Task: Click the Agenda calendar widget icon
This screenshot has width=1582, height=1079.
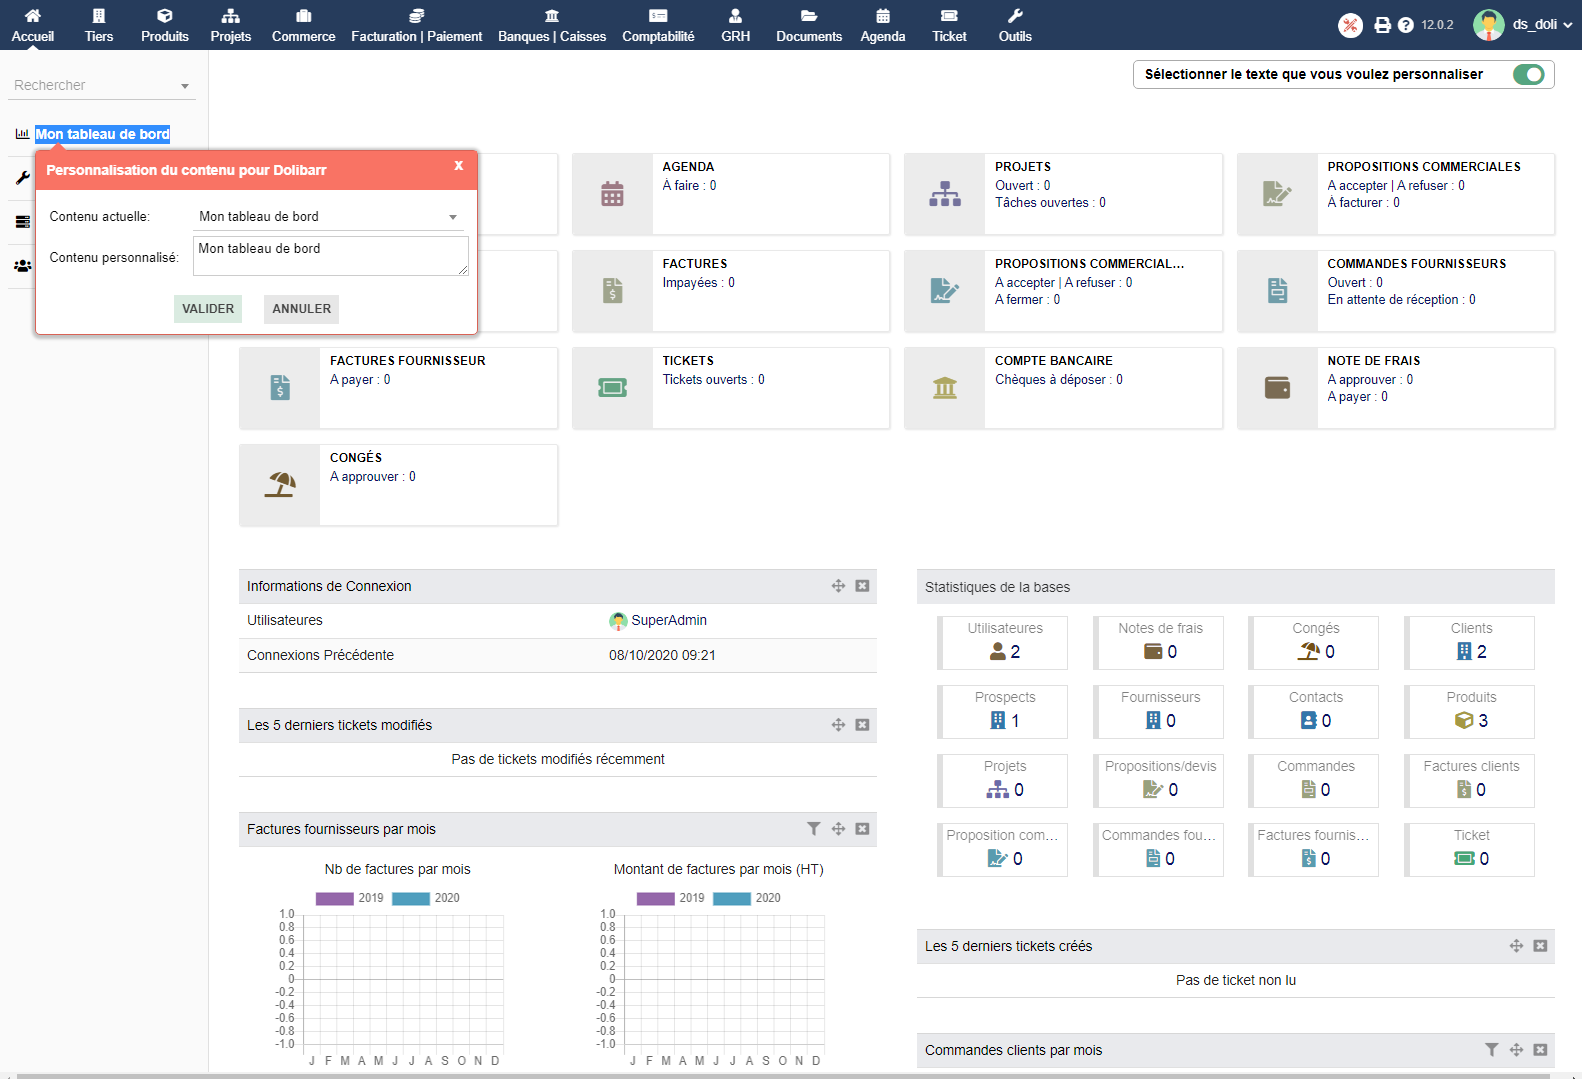Action: (612, 194)
